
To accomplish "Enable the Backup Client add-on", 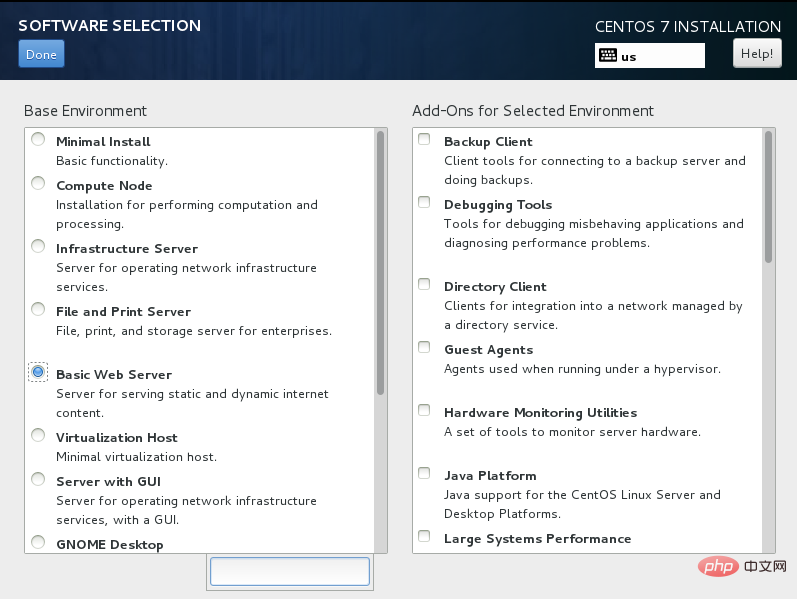I will [x=424, y=140].
